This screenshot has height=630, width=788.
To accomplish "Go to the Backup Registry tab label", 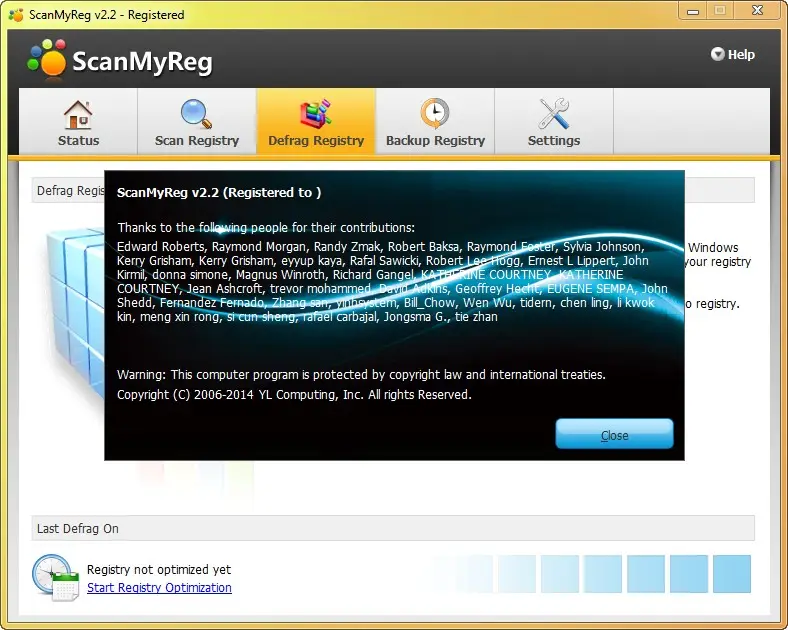I will coord(435,141).
